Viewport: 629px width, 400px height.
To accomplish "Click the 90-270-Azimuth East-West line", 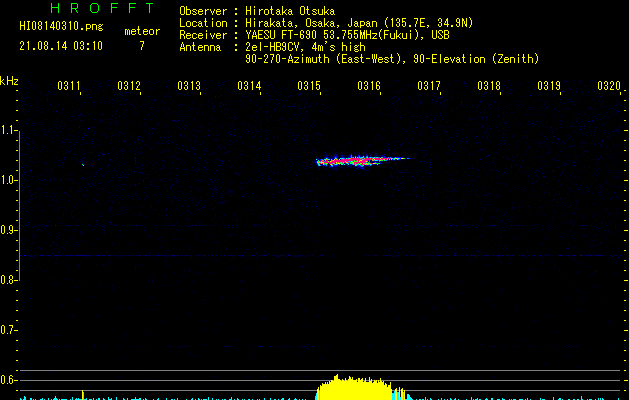I will pos(392,59).
